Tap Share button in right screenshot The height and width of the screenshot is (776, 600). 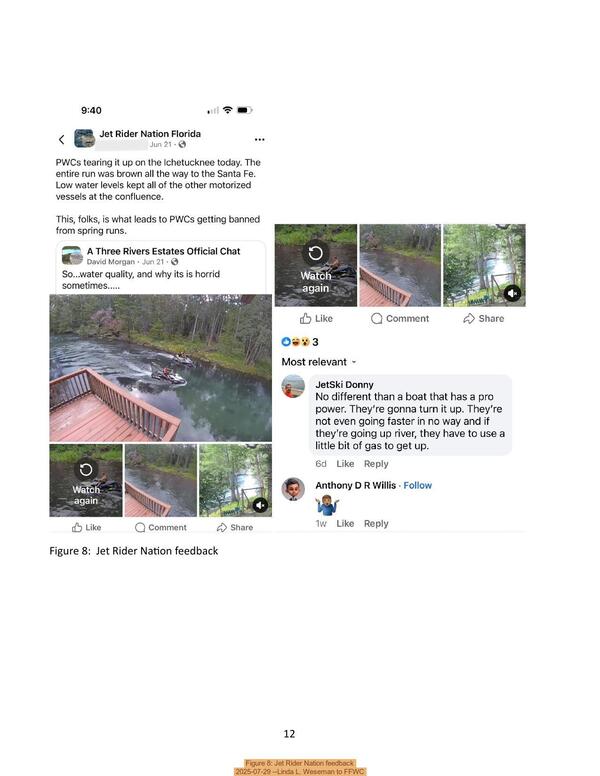pyautogui.click(x=484, y=319)
